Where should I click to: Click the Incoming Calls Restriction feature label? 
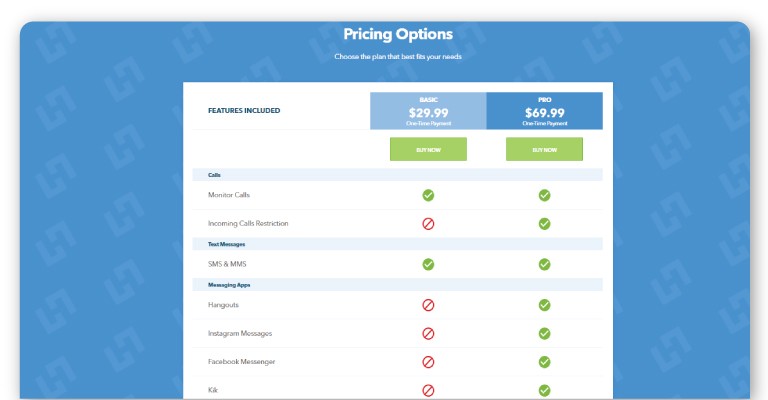coord(248,223)
